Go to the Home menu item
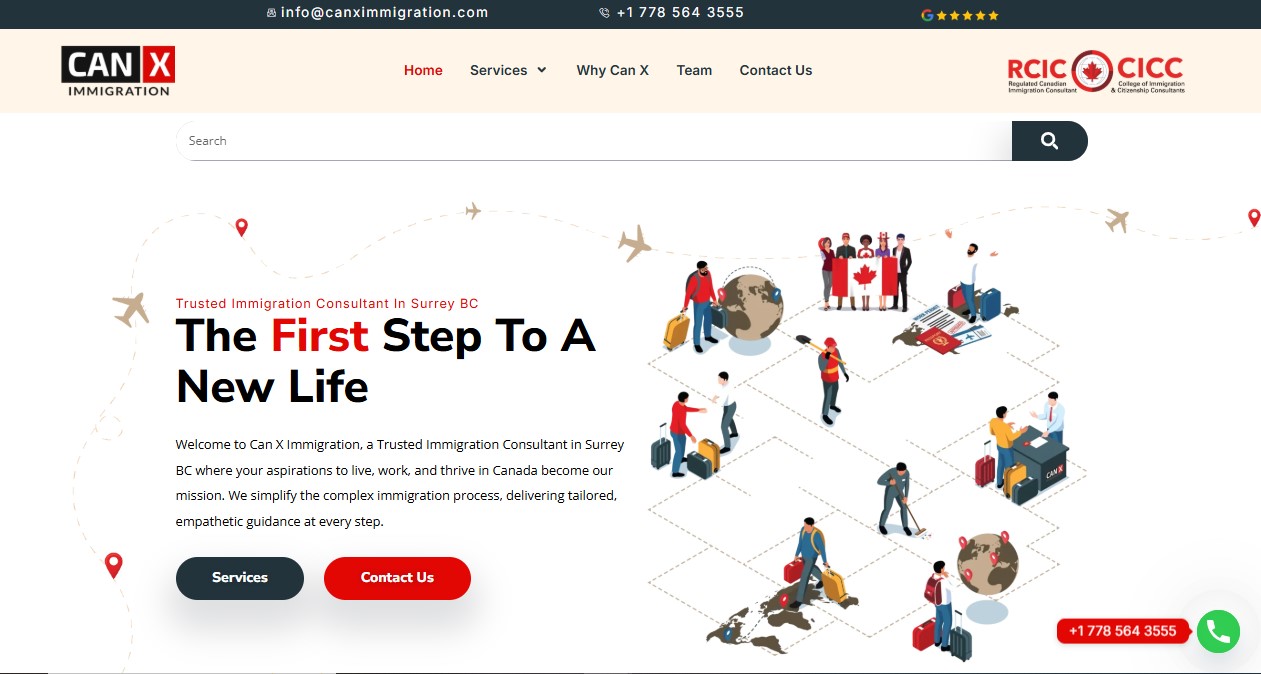Screen dimensions: 1261x674 tap(423, 70)
